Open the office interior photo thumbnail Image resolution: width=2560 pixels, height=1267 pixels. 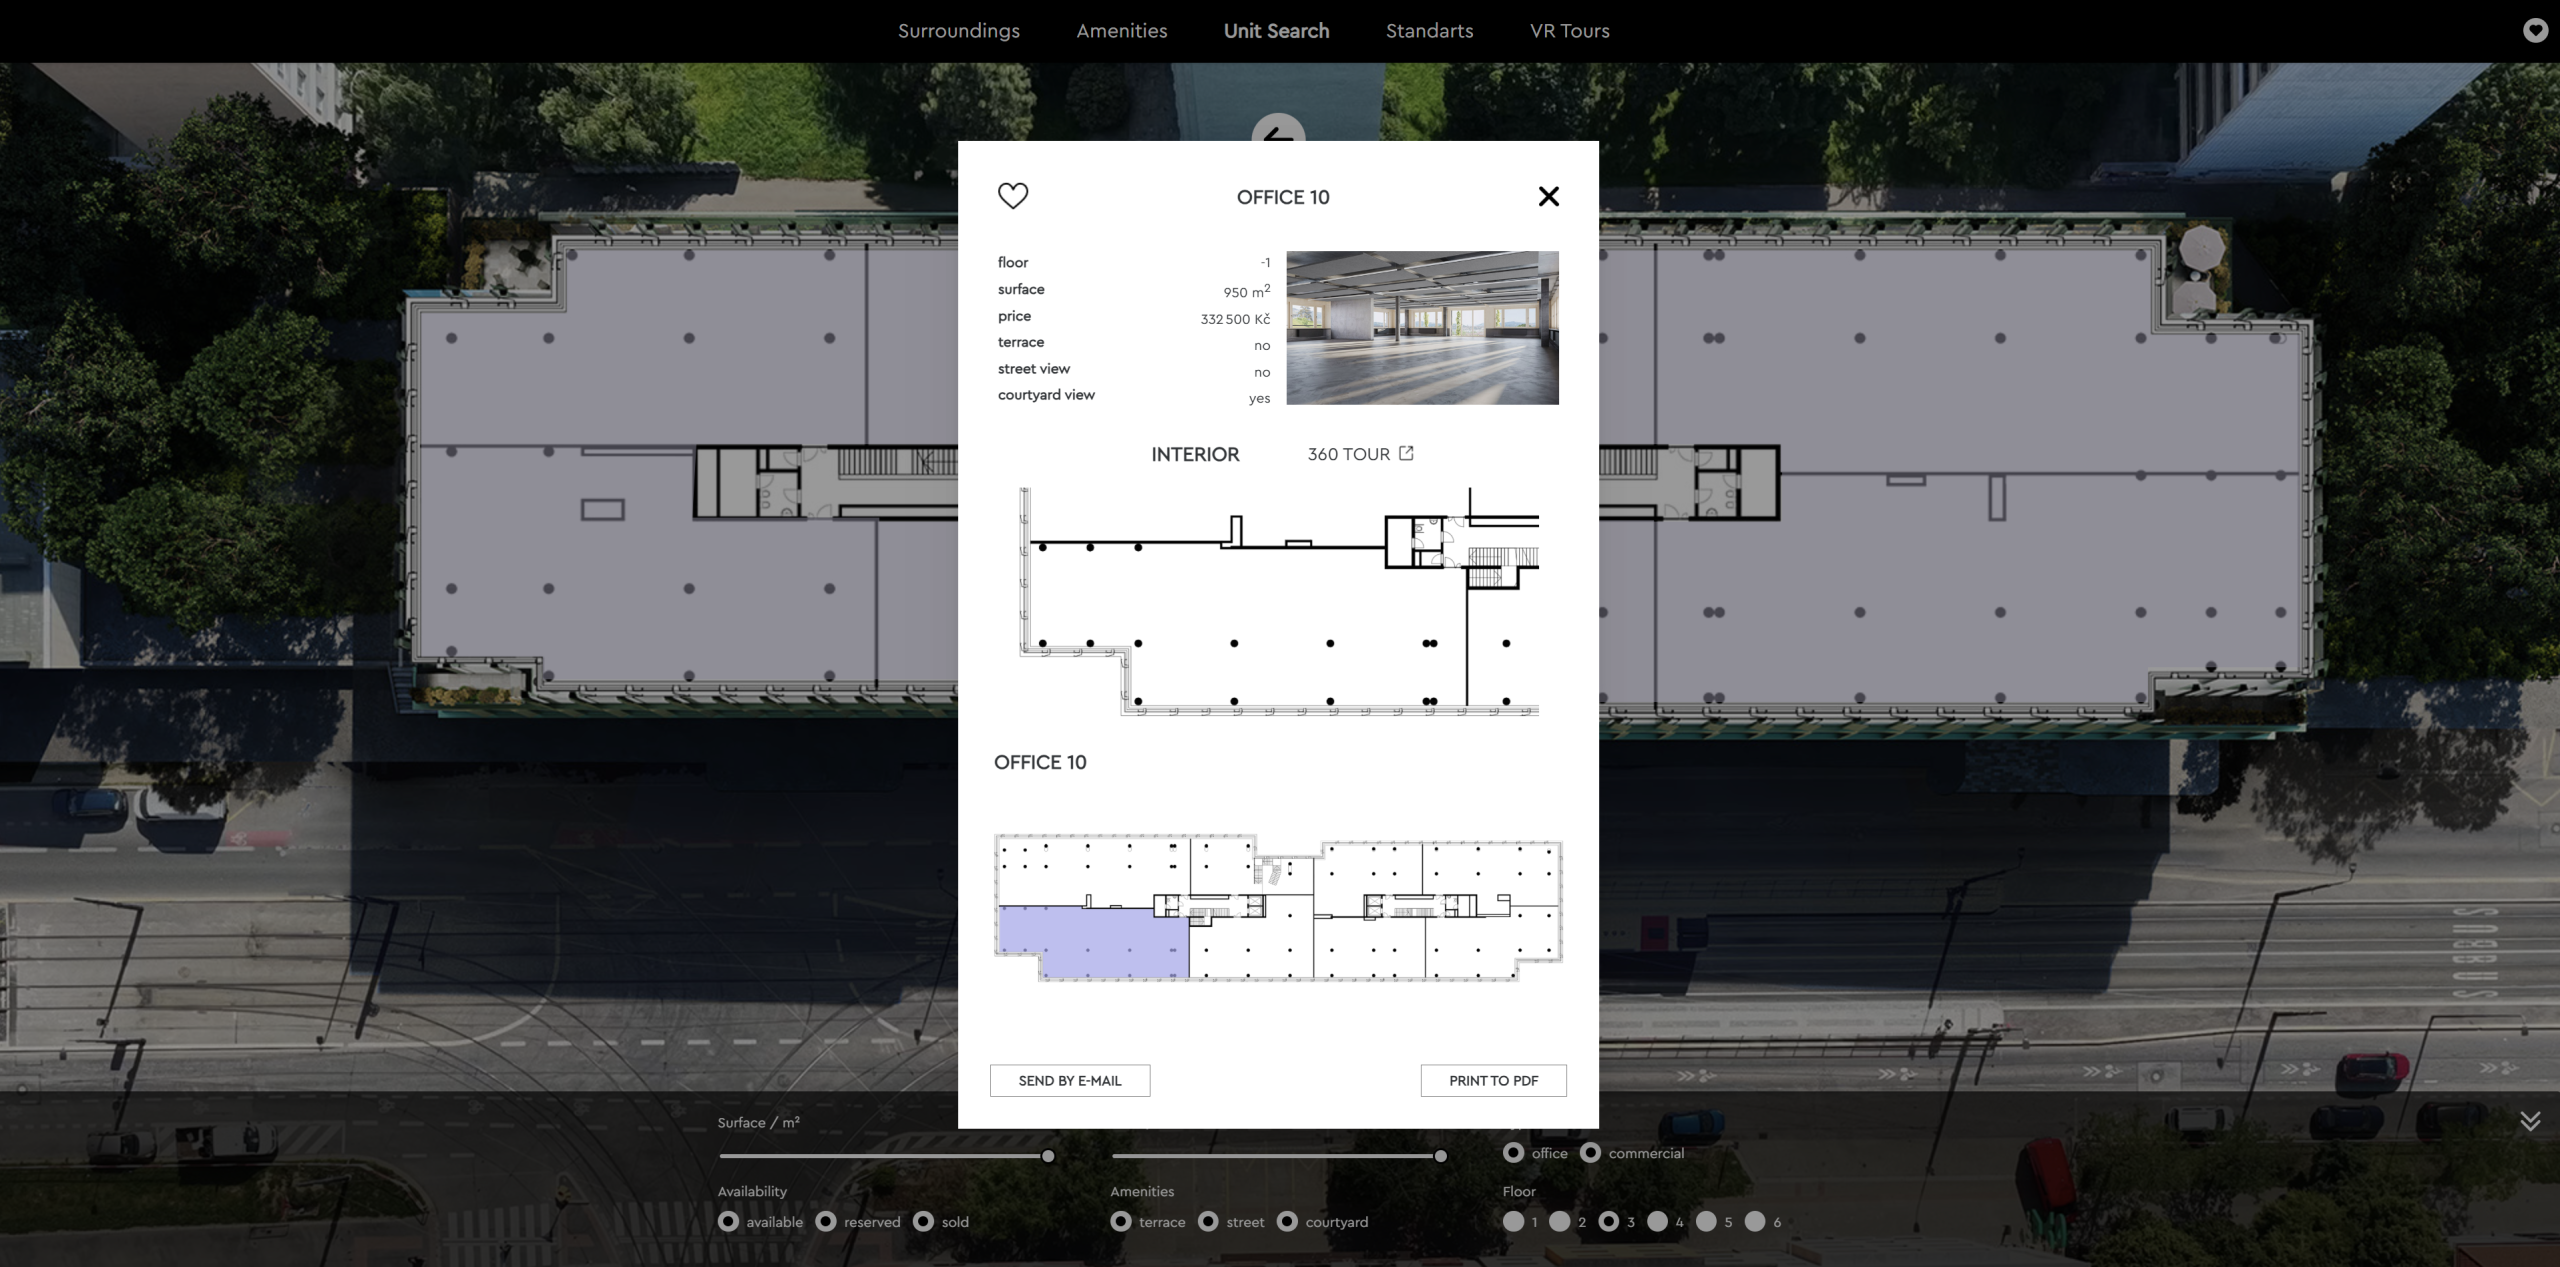(x=1421, y=328)
